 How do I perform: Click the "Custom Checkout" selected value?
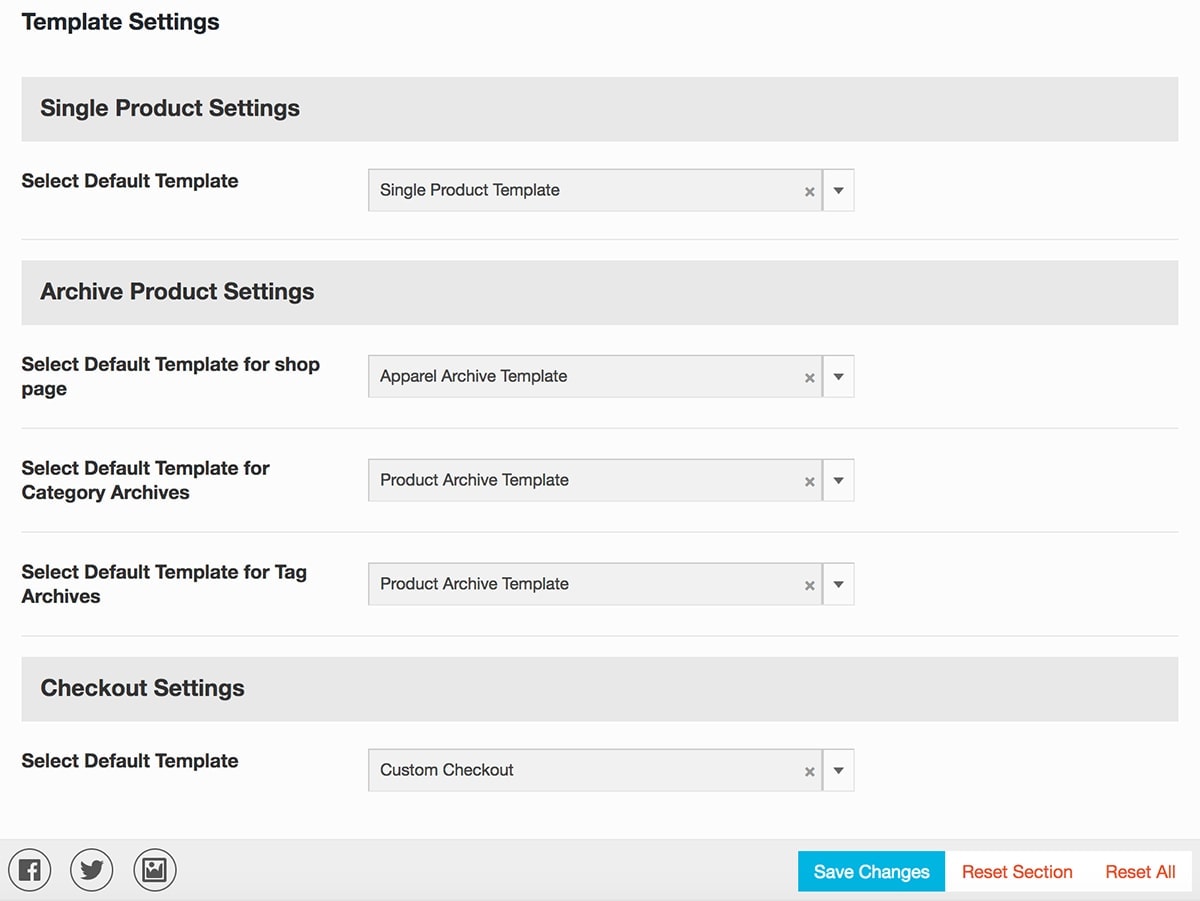[x=447, y=770]
